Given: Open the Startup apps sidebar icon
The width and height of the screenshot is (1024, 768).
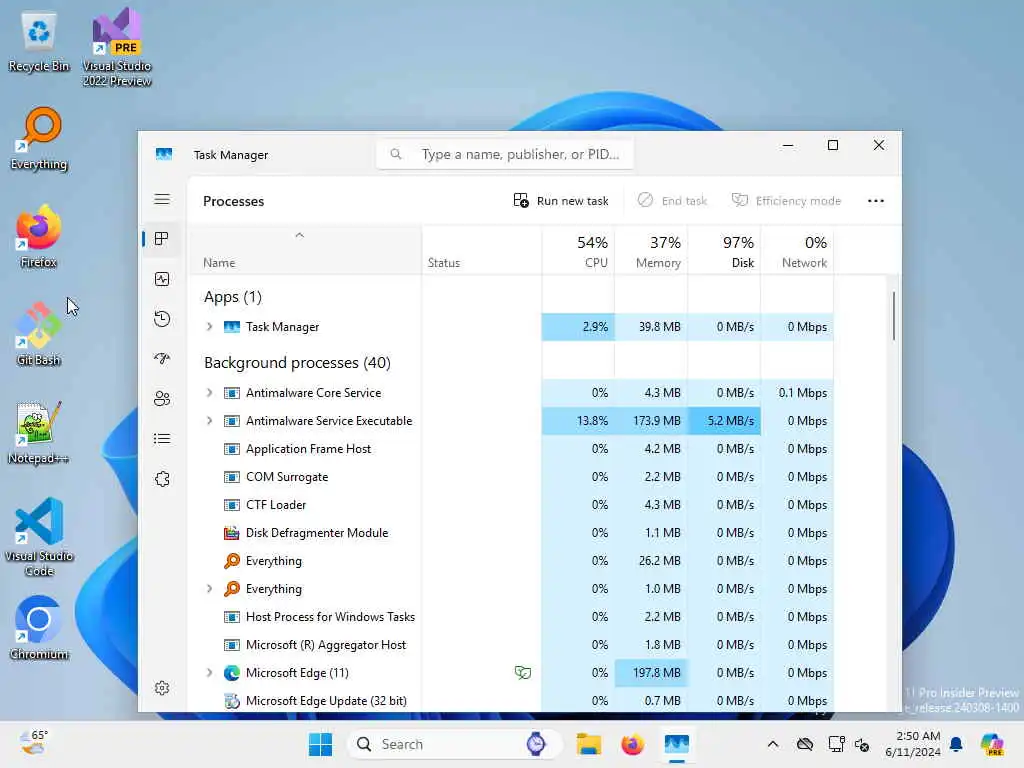Looking at the screenshot, I should coord(162,359).
